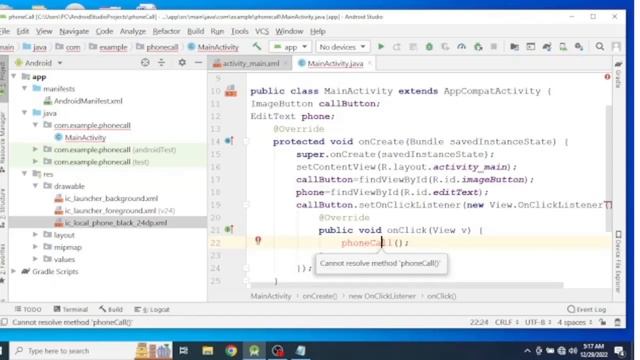Open the app run configuration dropdown
640x360 pixels.
pos(290,47)
